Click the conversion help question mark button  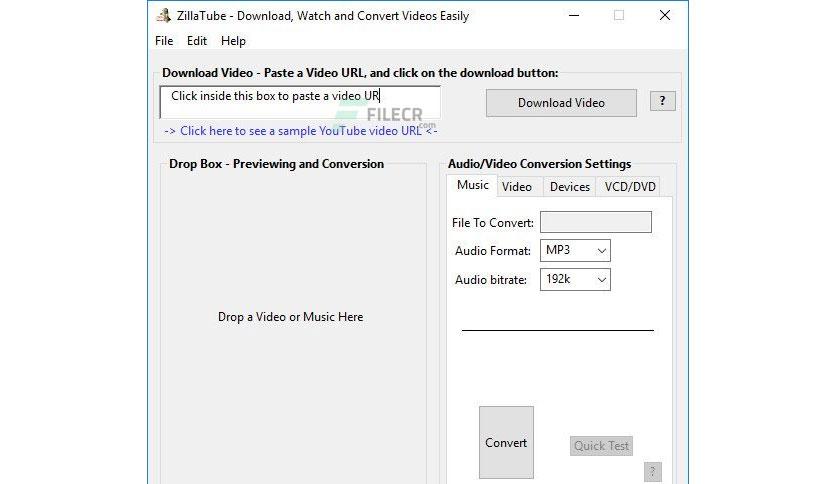point(652,472)
